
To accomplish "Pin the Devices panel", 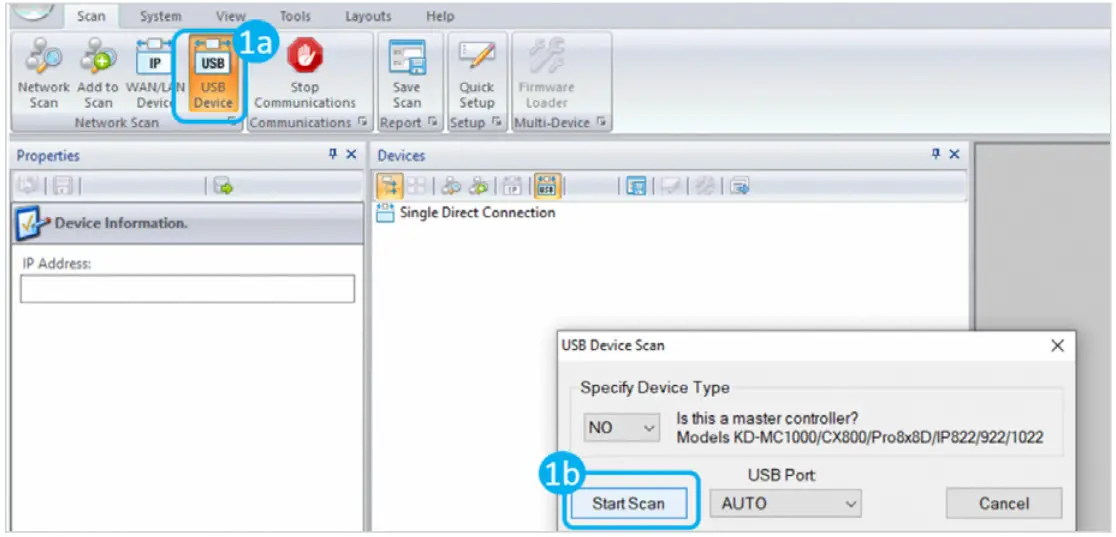I will (x=937, y=155).
